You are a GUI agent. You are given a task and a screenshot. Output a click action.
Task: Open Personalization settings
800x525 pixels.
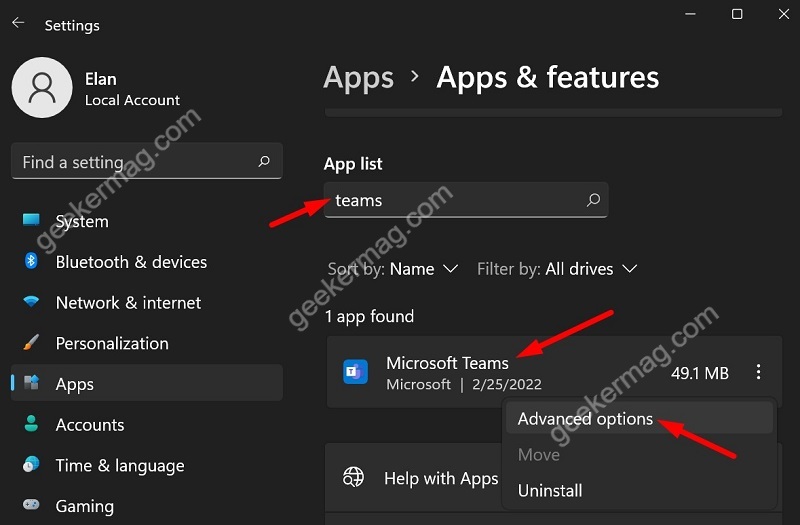147,343
